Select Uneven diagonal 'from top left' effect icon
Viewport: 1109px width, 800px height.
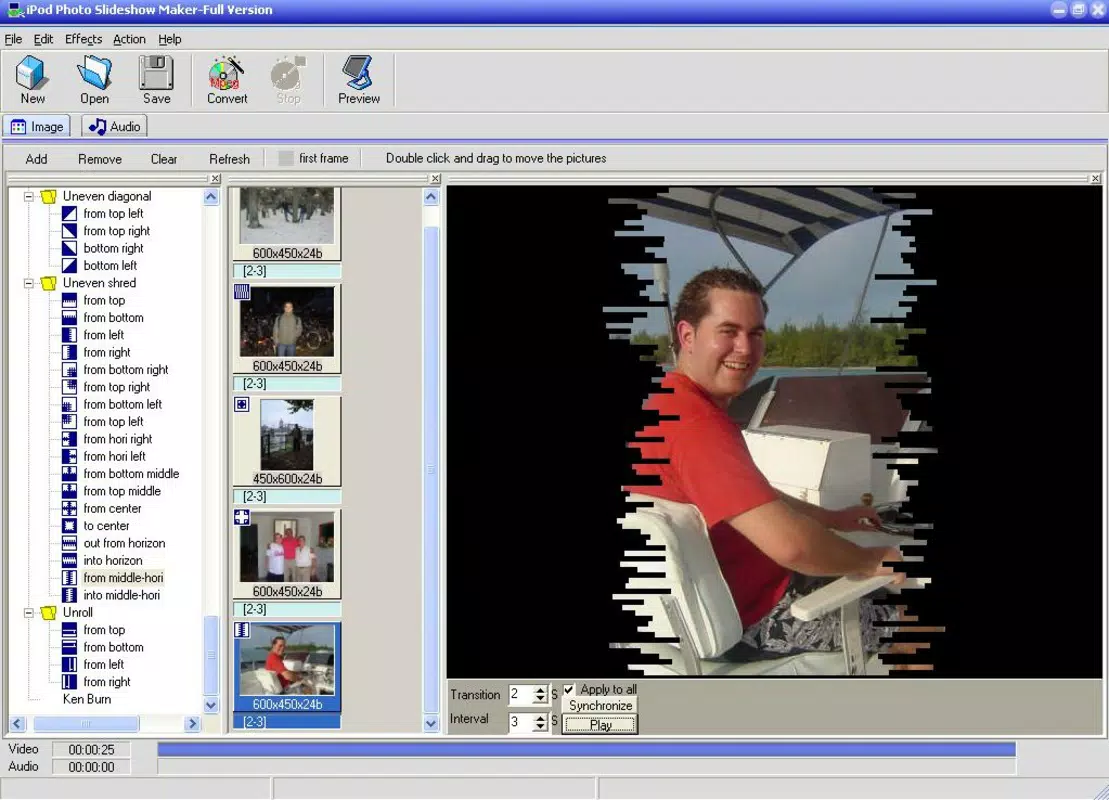pos(69,214)
